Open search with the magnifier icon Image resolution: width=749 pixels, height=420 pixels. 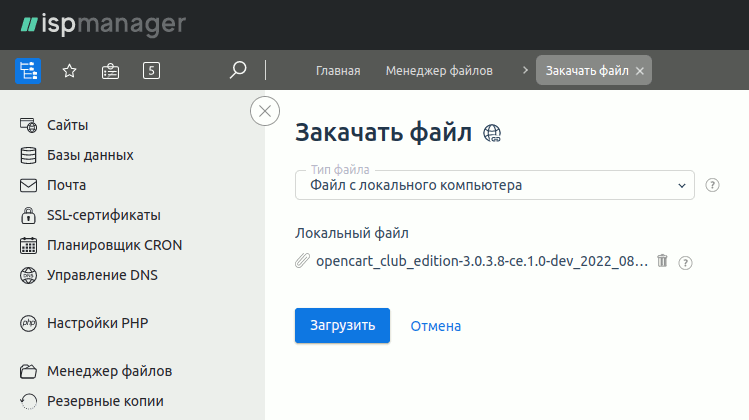pos(237,70)
